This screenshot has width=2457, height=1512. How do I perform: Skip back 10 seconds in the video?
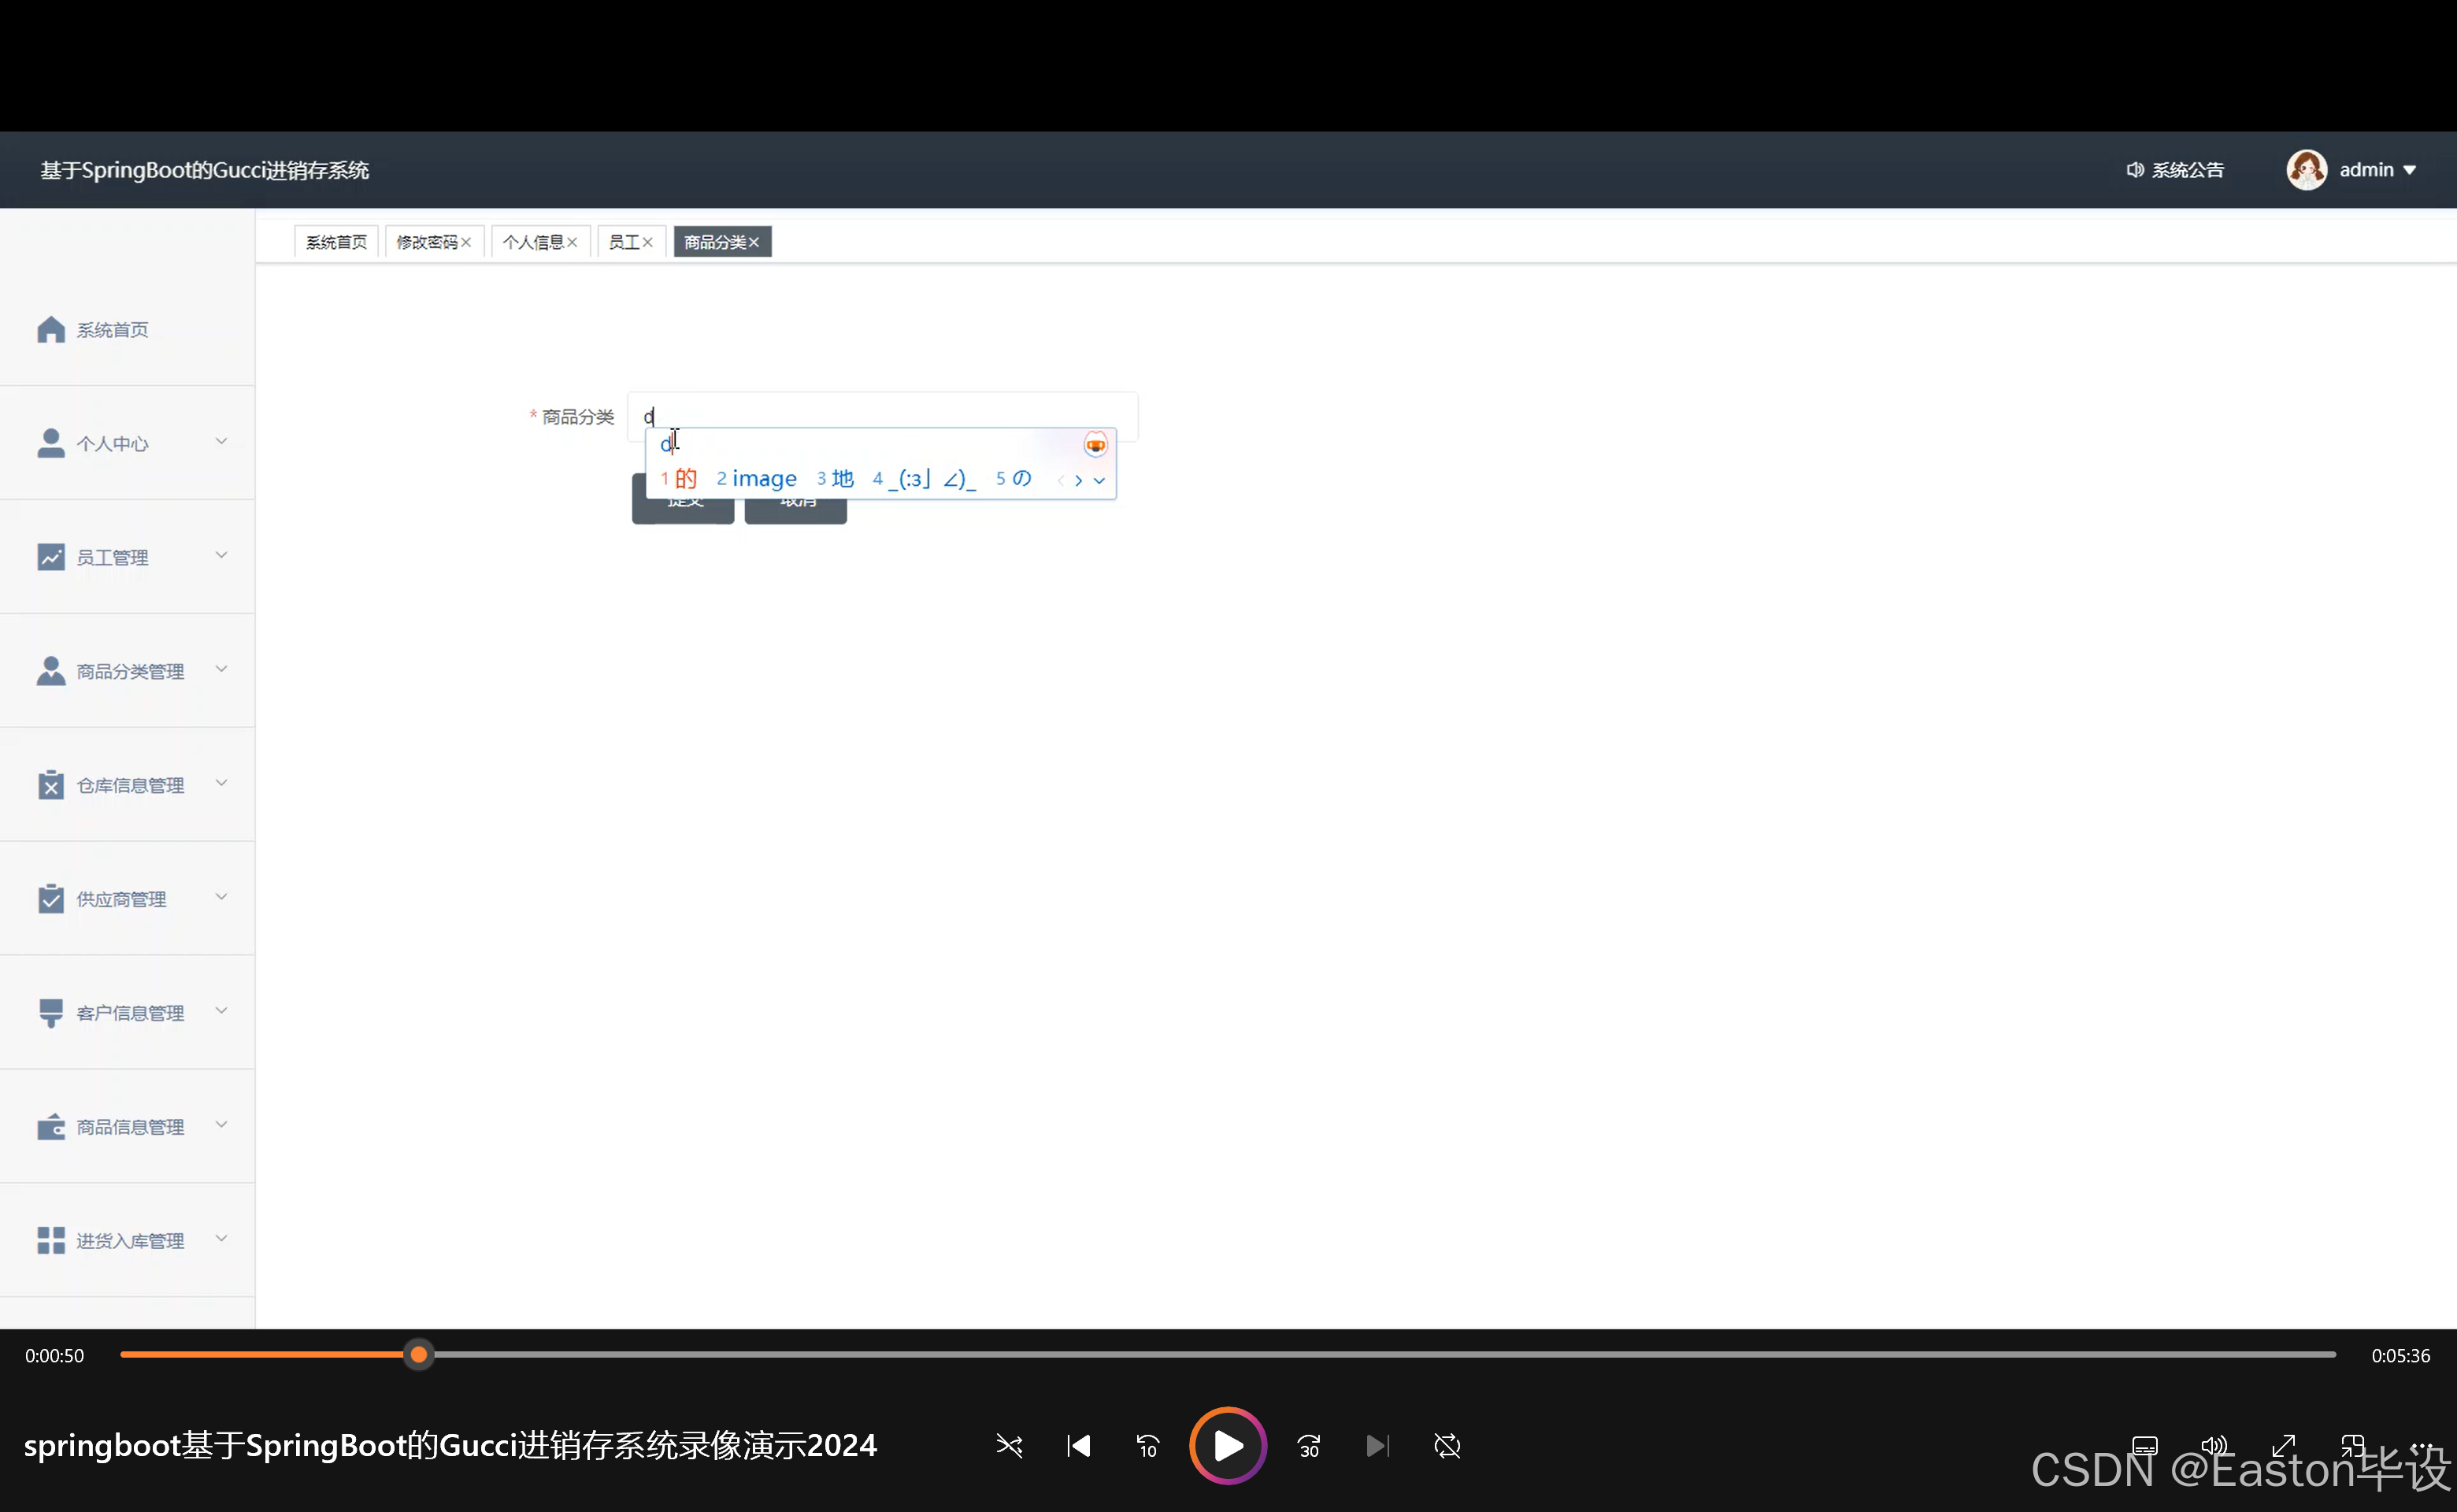point(1147,1446)
